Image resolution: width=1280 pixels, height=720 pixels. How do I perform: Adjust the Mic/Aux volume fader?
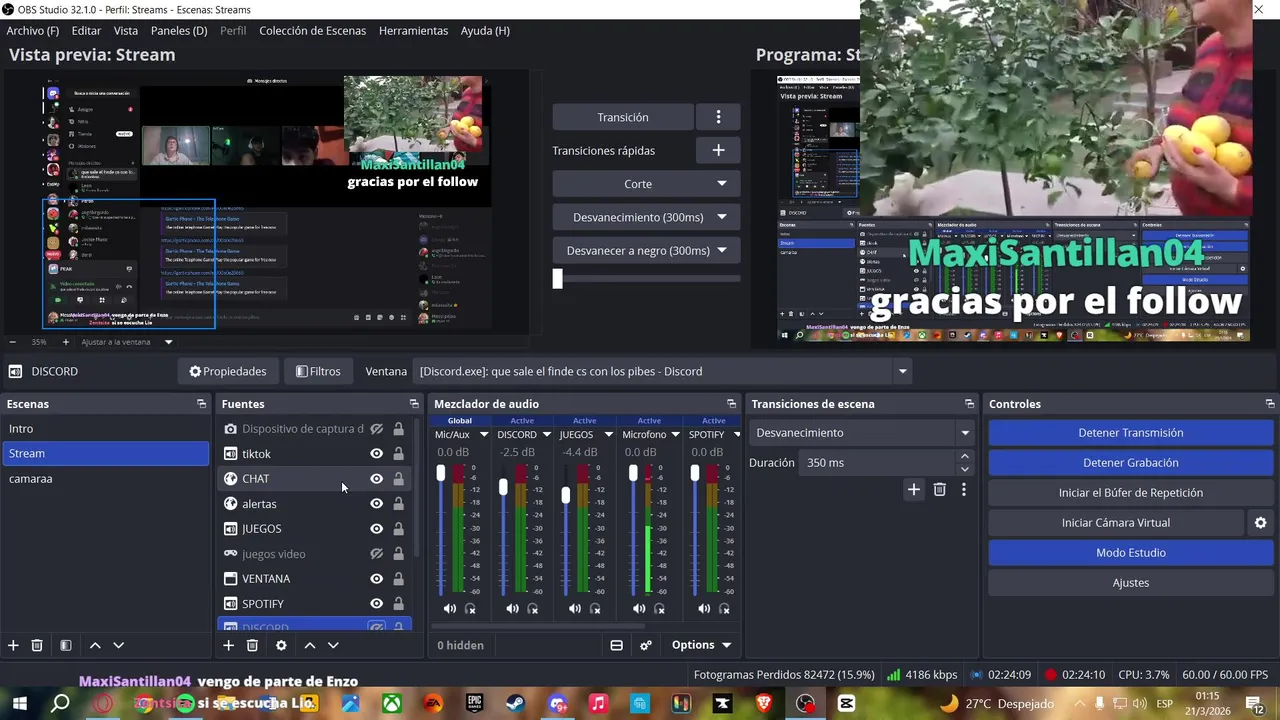441,474
